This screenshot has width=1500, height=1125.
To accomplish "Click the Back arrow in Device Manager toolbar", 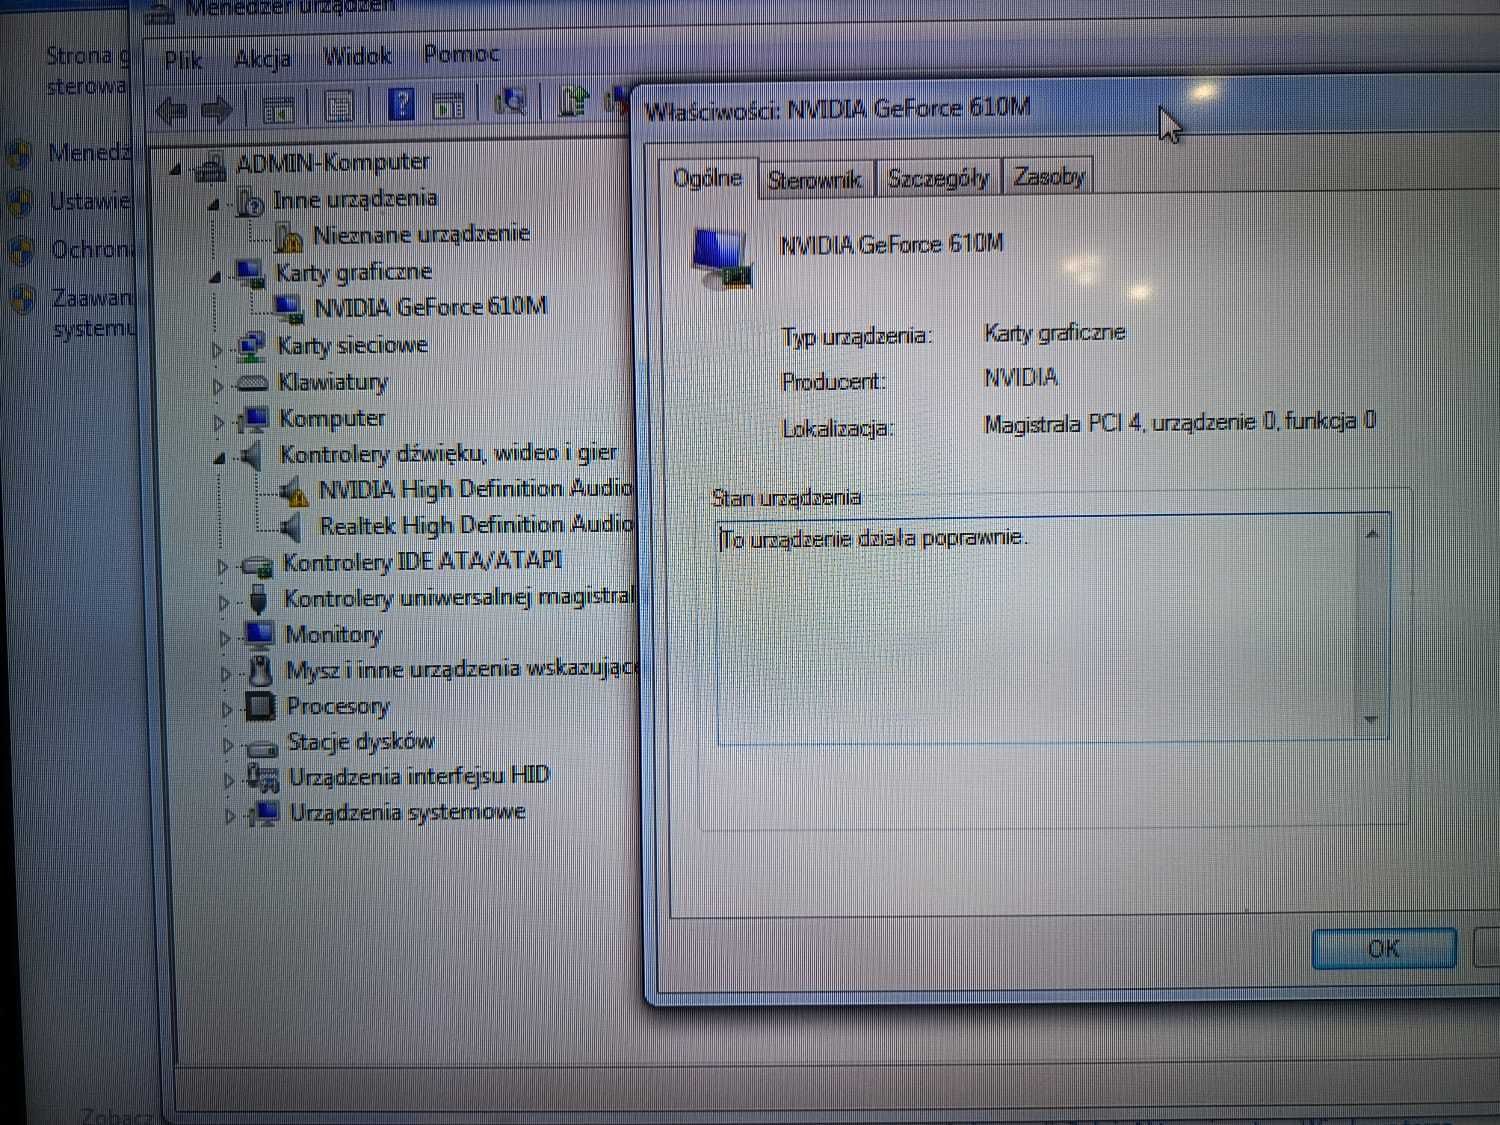I will [172, 109].
